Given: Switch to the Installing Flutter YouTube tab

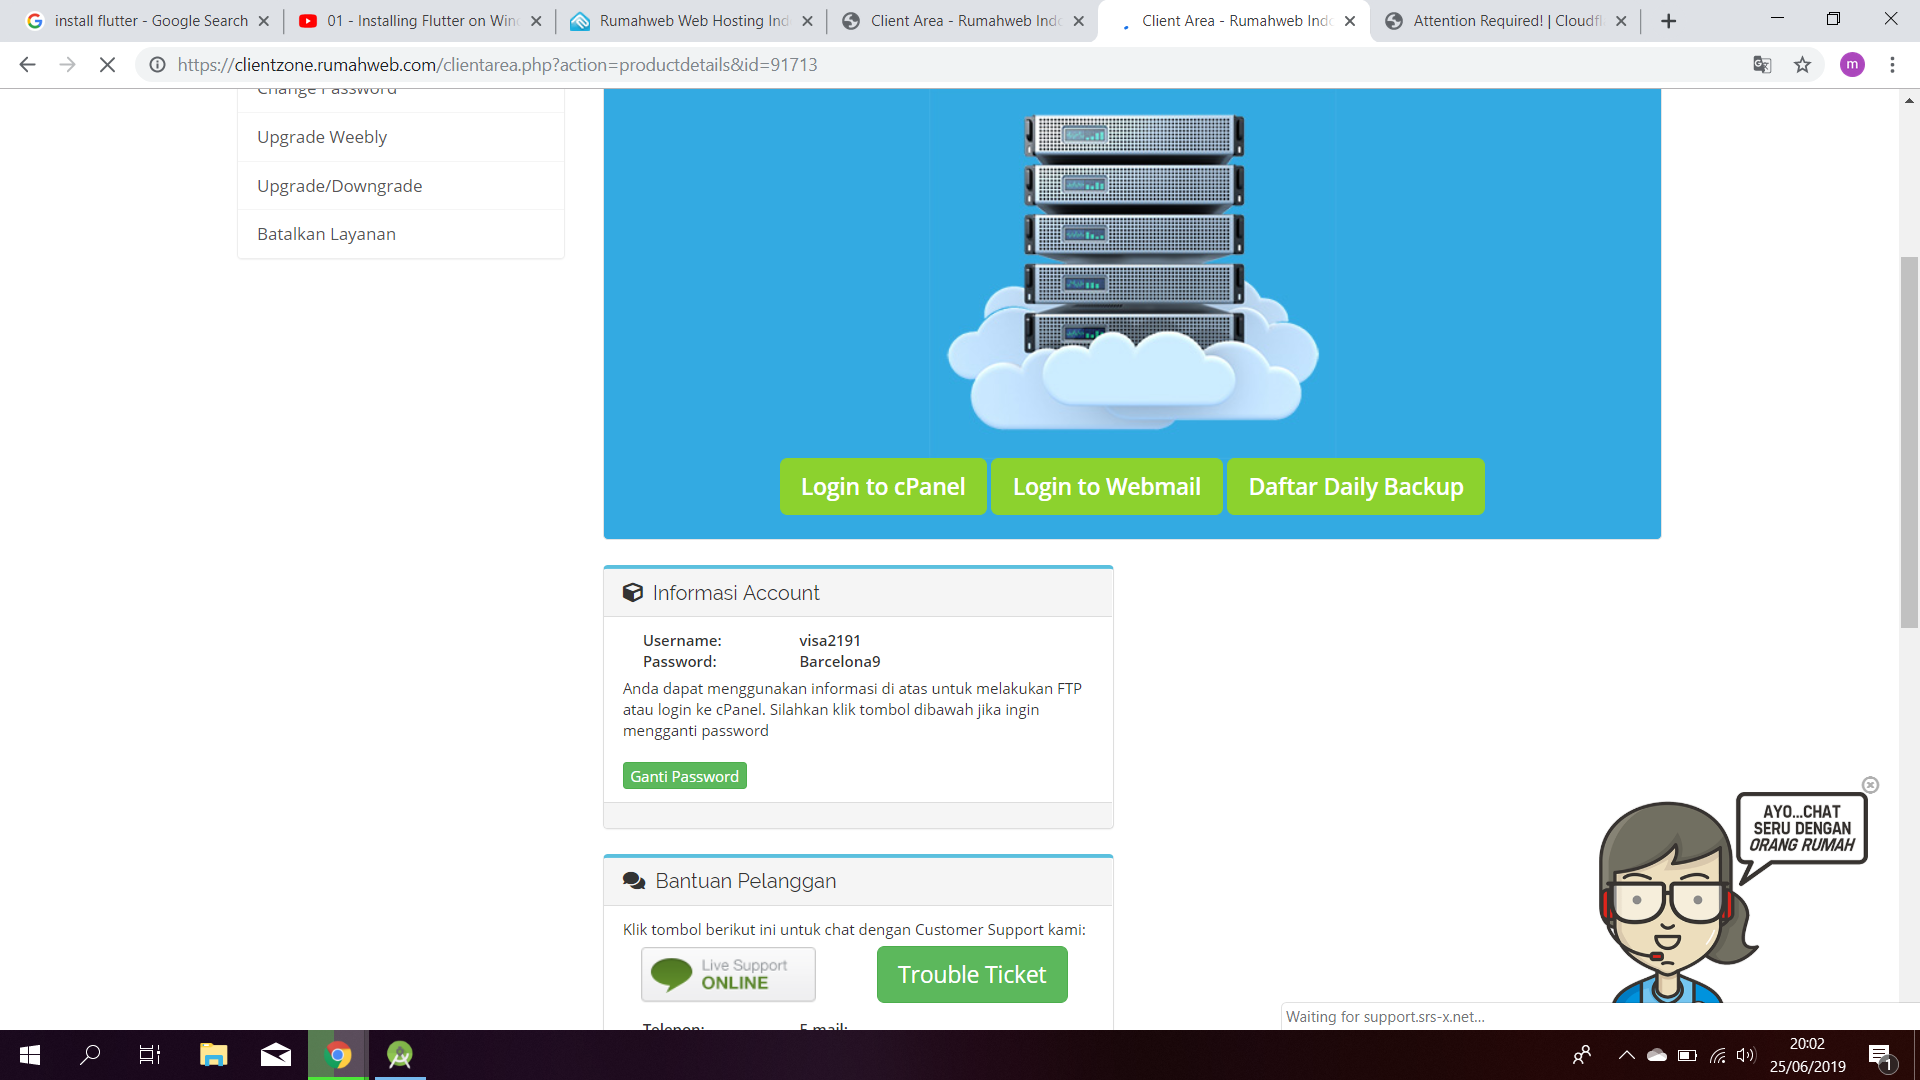Looking at the screenshot, I should [421, 21].
